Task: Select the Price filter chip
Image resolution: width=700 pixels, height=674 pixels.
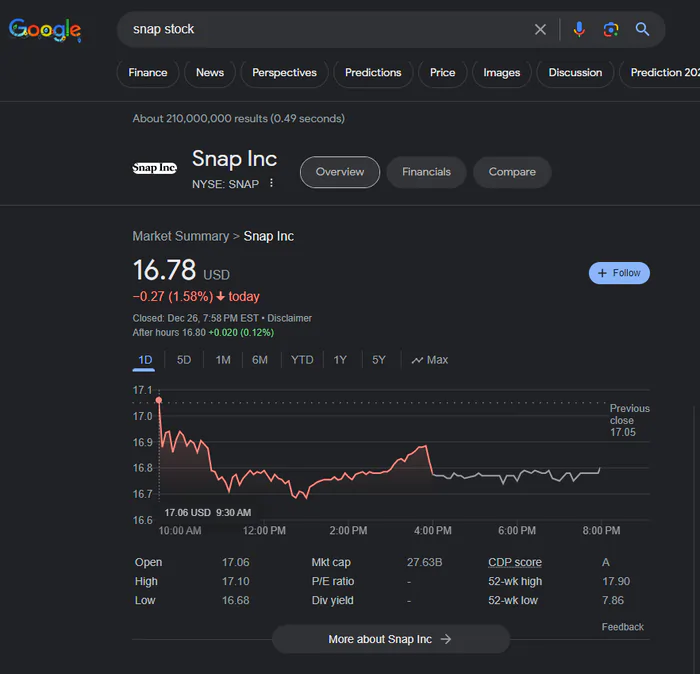Action: point(442,73)
